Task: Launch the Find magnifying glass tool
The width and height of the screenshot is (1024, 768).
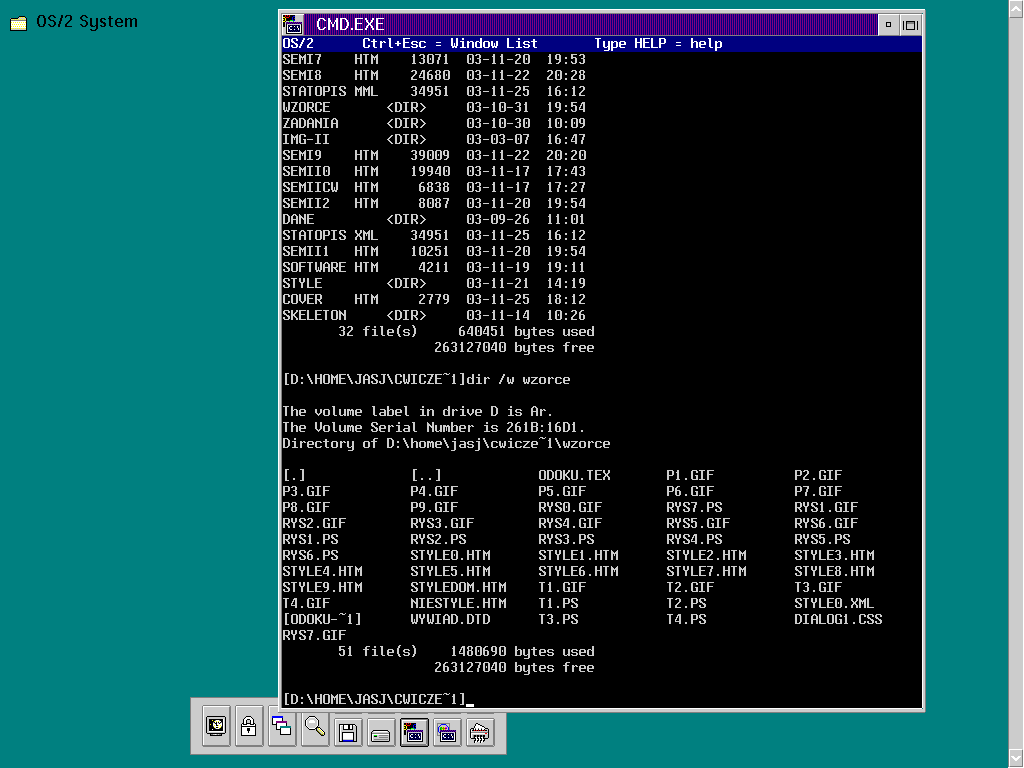Action: [x=315, y=726]
